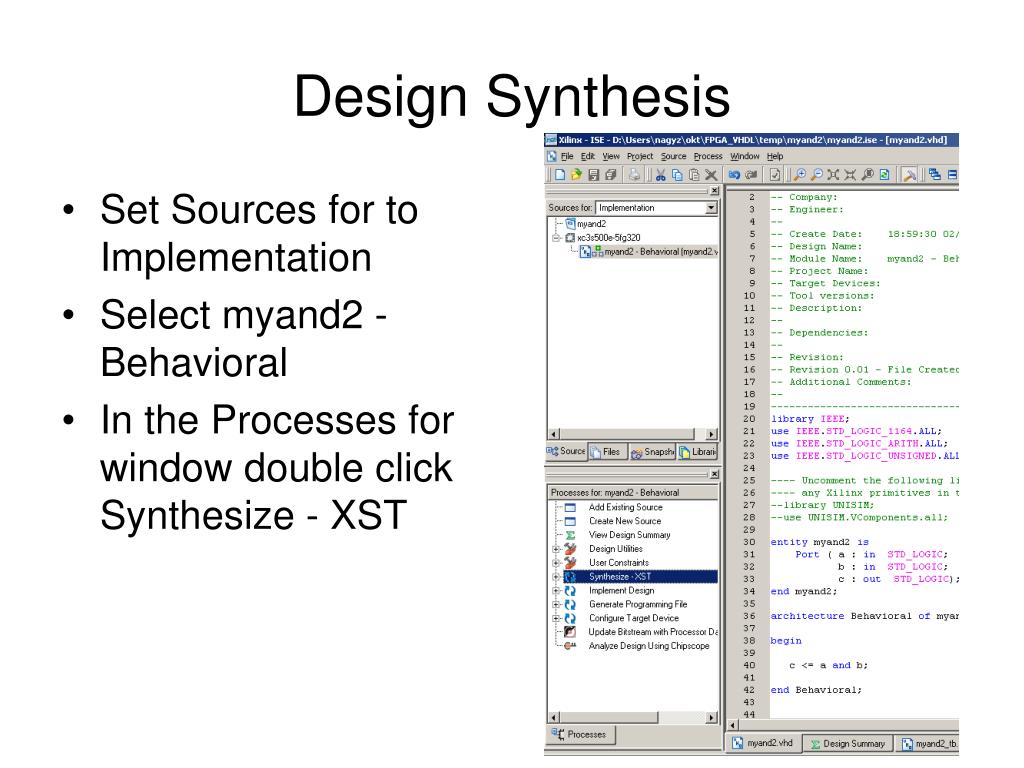Open the Project menu

pos(640,156)
